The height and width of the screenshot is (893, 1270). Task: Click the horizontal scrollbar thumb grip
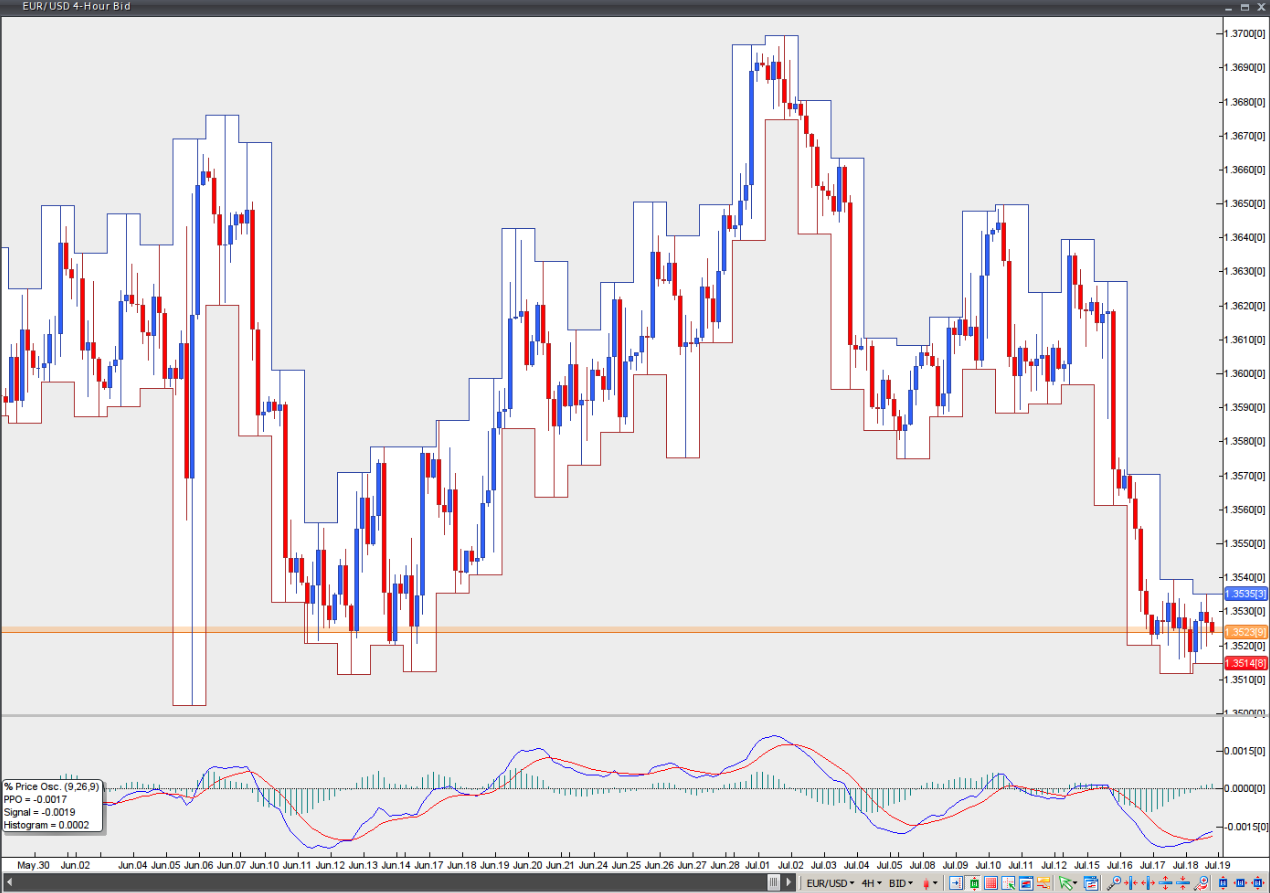tap(773, 883)
